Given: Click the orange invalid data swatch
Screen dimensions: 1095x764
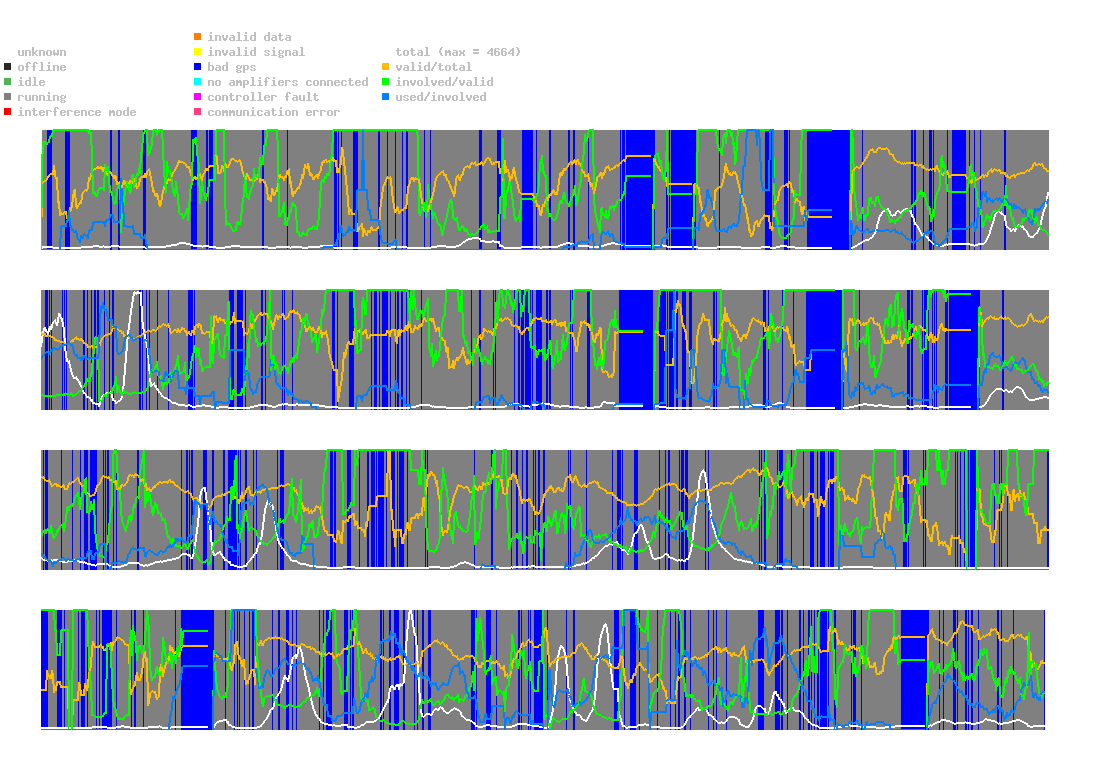Looking at the screenshot, I should pos(198,36).
